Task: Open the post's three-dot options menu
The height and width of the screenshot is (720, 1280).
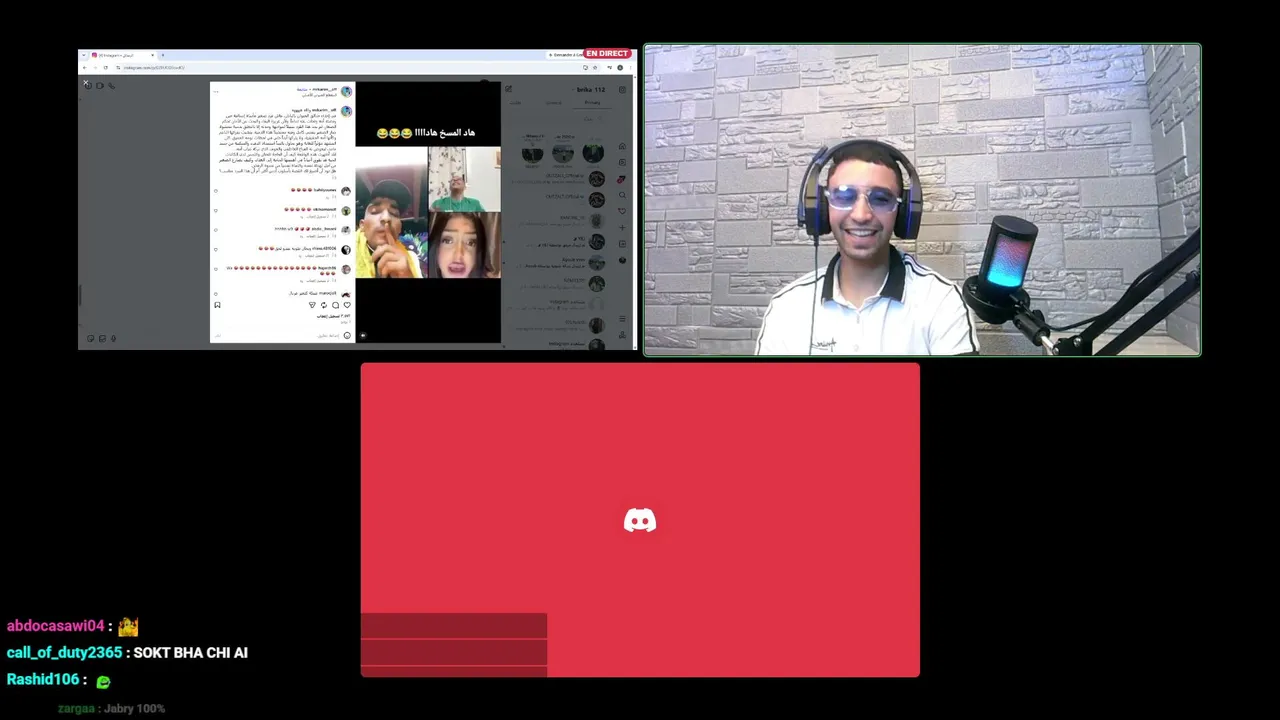Action: [x=216, y=91]
